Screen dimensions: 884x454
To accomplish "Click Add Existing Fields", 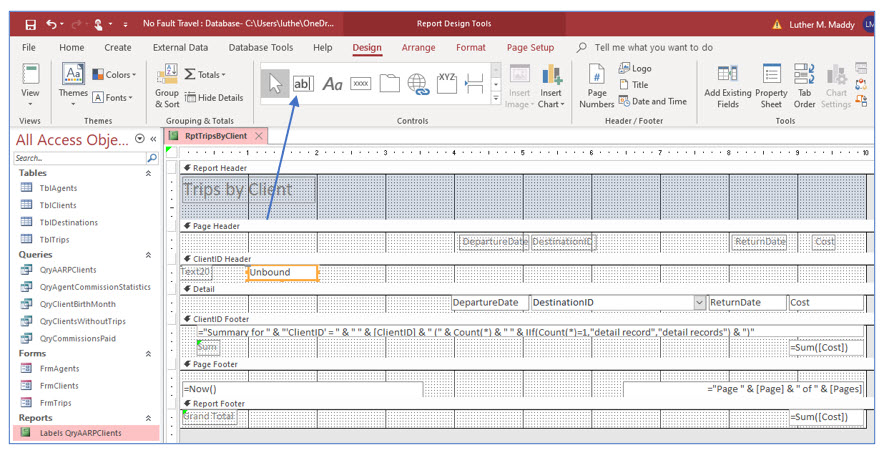I will click(x=728, y=86).
